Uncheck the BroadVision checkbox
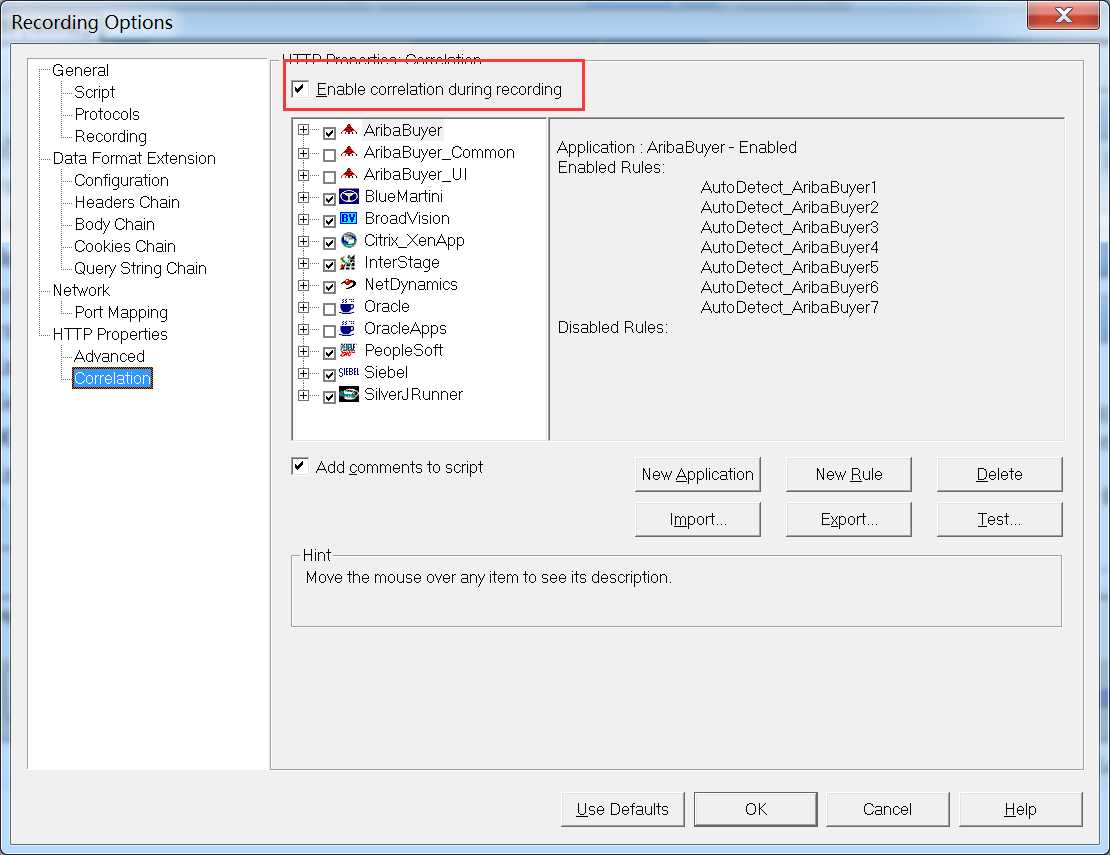The height and width of the screenshot is (855, 1110). click(329, 221)
